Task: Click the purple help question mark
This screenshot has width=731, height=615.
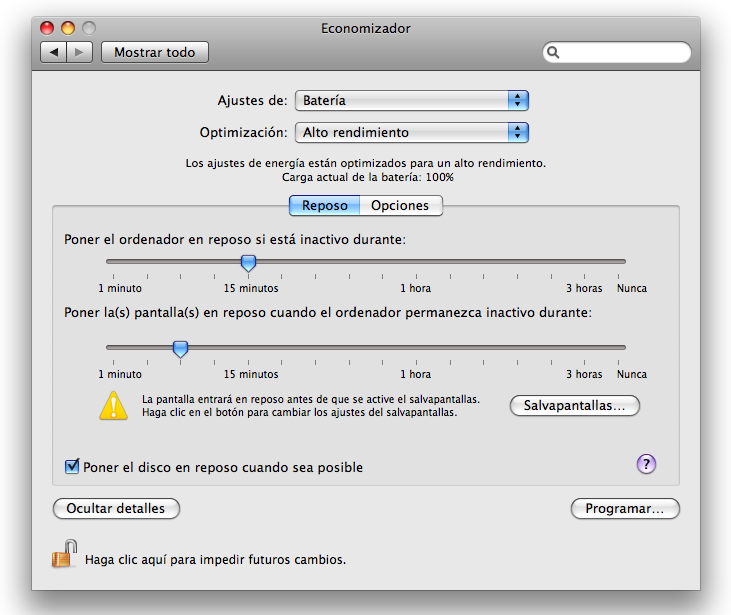Action: (x=646, y=463)
